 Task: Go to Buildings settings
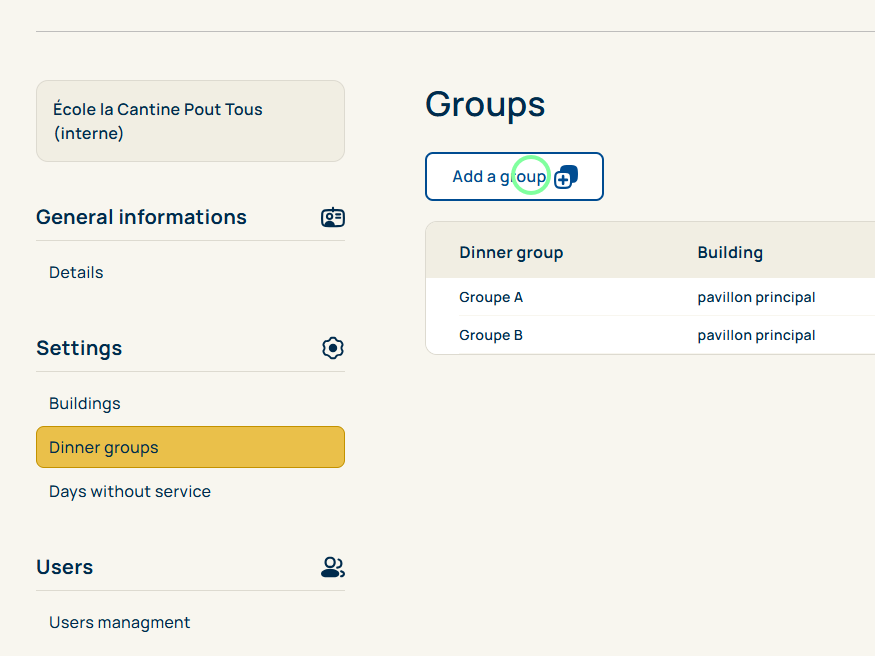pos(85,403)
